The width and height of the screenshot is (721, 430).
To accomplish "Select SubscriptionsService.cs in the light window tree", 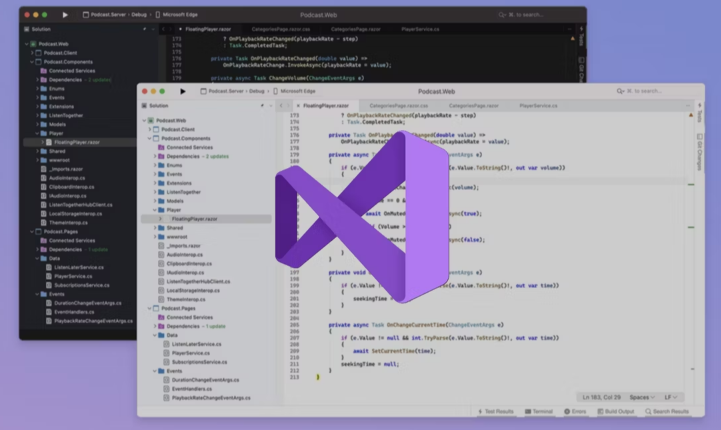I will click(x=199, y=362).
